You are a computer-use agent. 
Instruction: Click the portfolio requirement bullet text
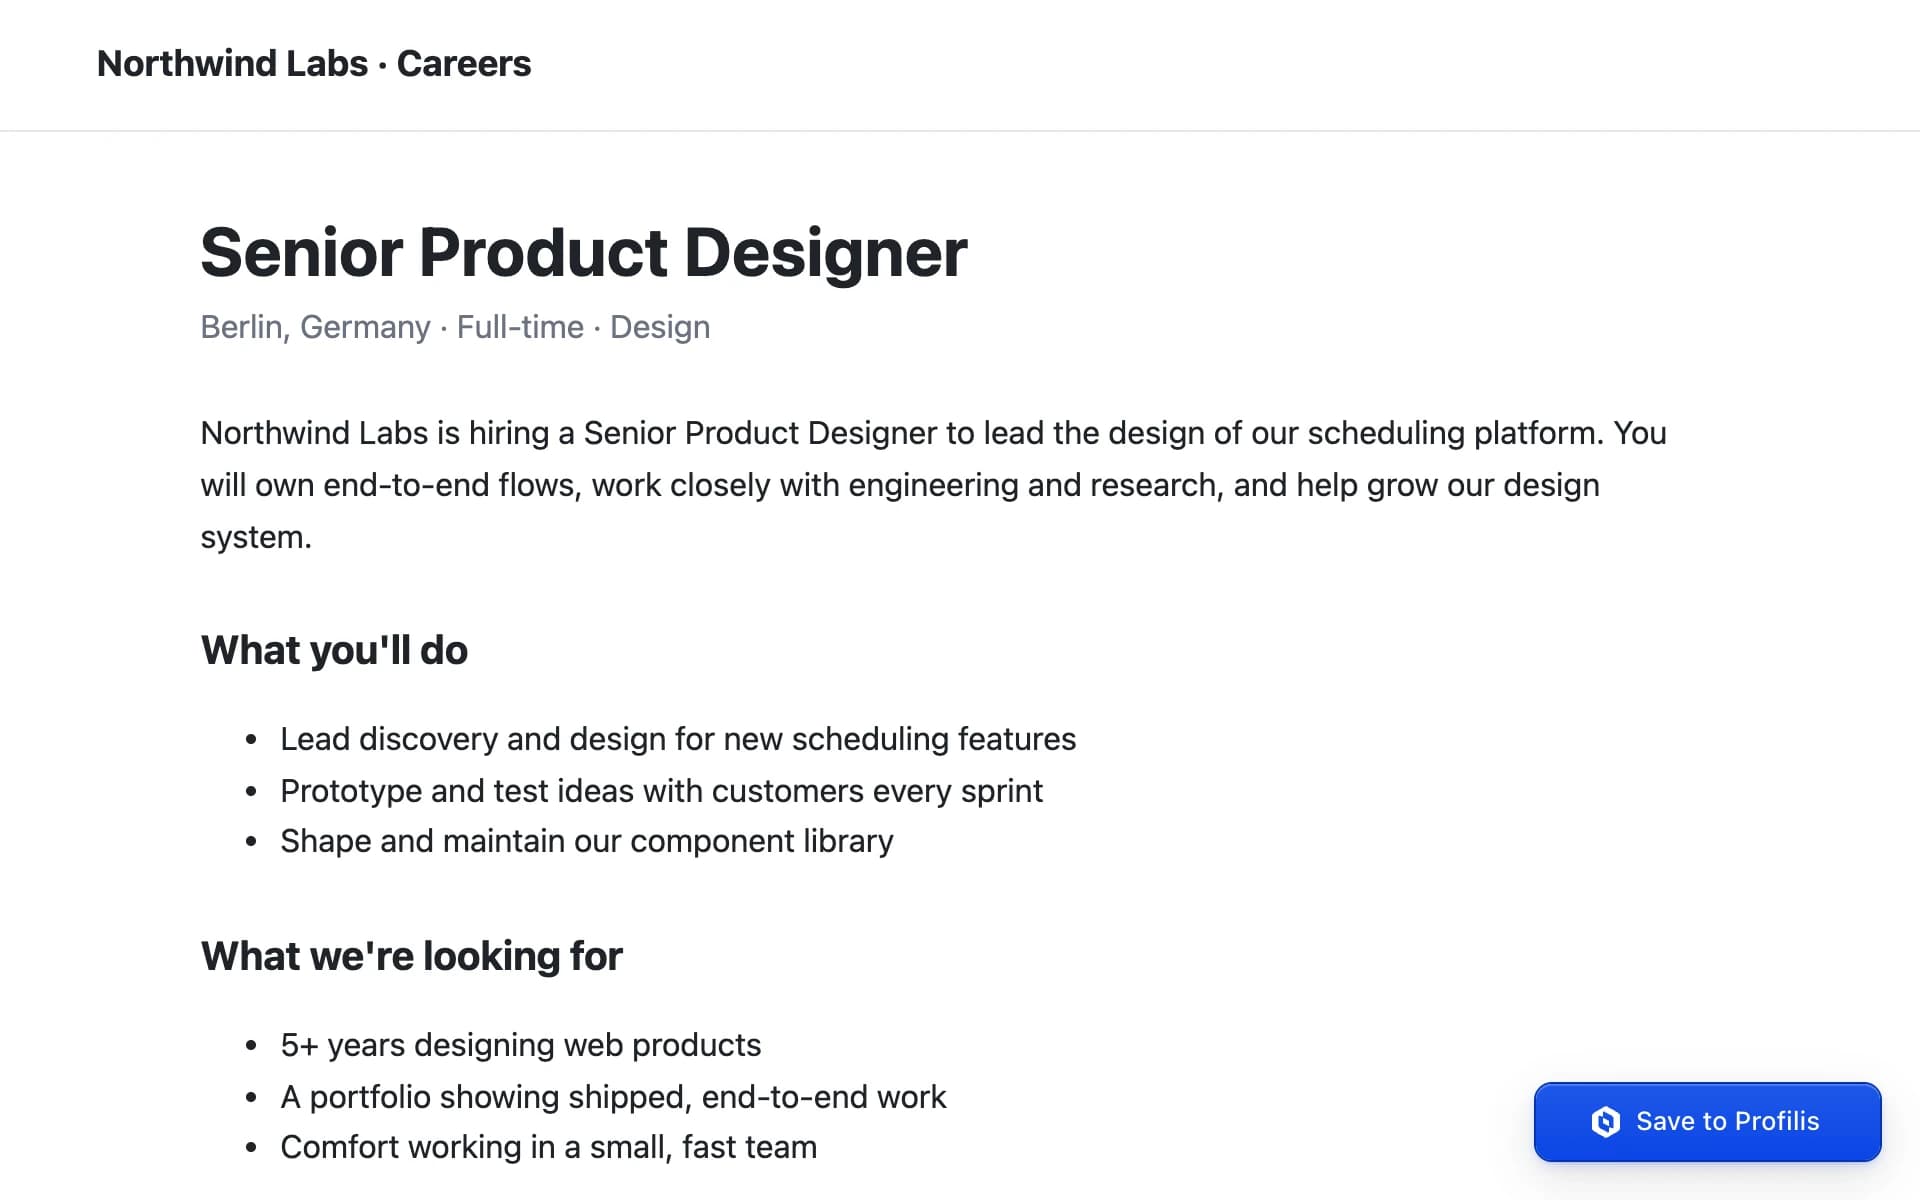(x=613, y=1097)
